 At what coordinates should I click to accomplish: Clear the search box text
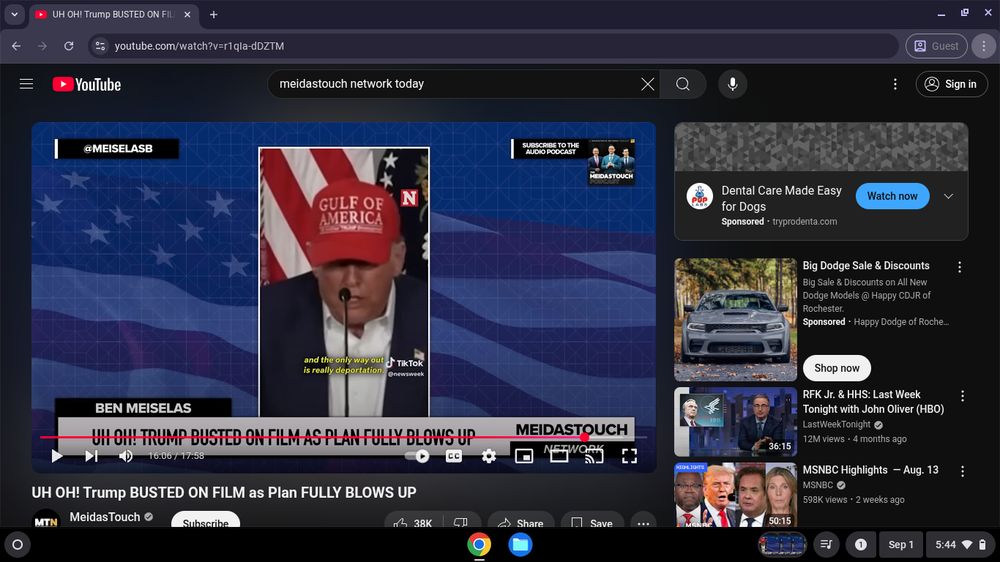(x=647, y=84)
